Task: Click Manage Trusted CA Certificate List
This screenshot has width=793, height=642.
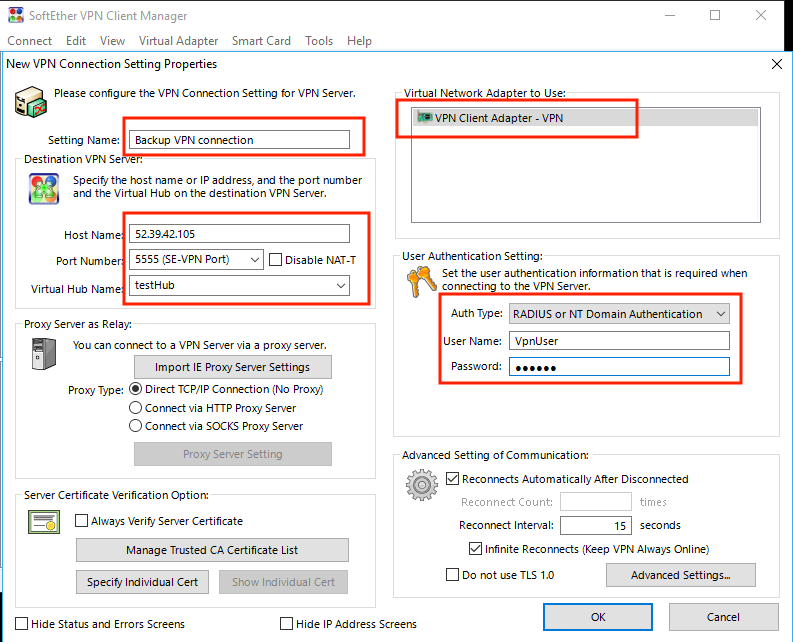Action: coord(212,550)
